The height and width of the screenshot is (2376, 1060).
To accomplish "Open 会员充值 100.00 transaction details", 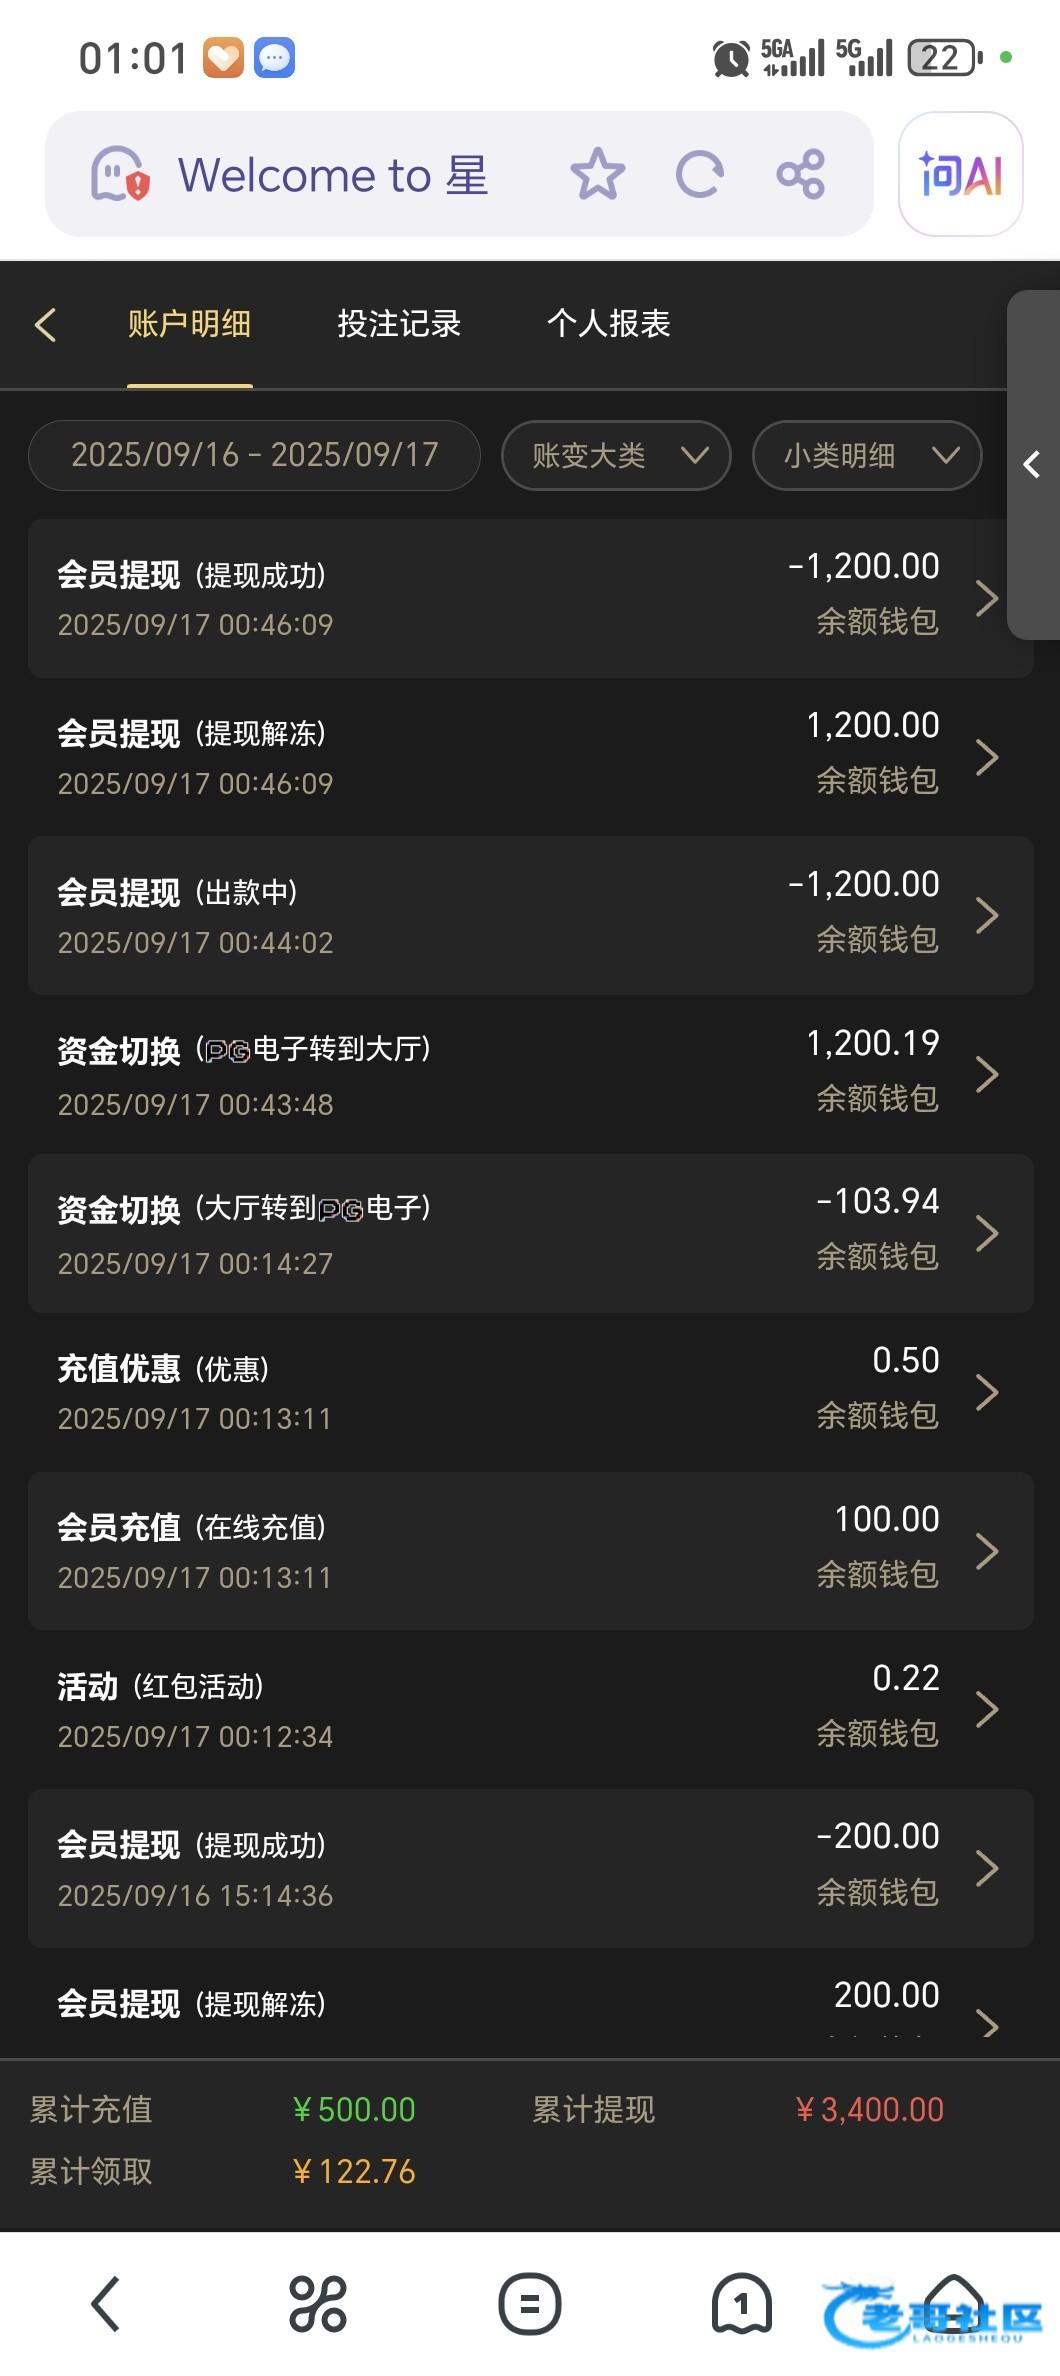I will (x=530, y=1550).
